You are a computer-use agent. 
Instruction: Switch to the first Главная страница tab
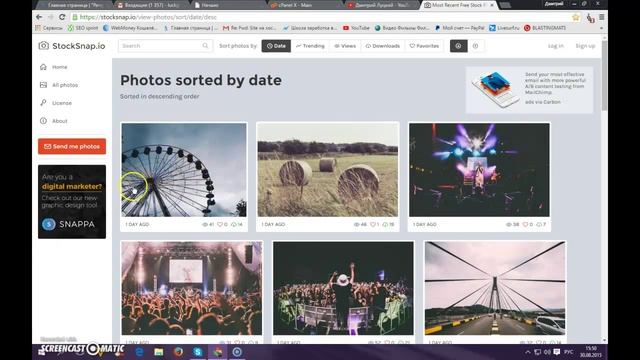pyautogui.click(x=73, y=5)
